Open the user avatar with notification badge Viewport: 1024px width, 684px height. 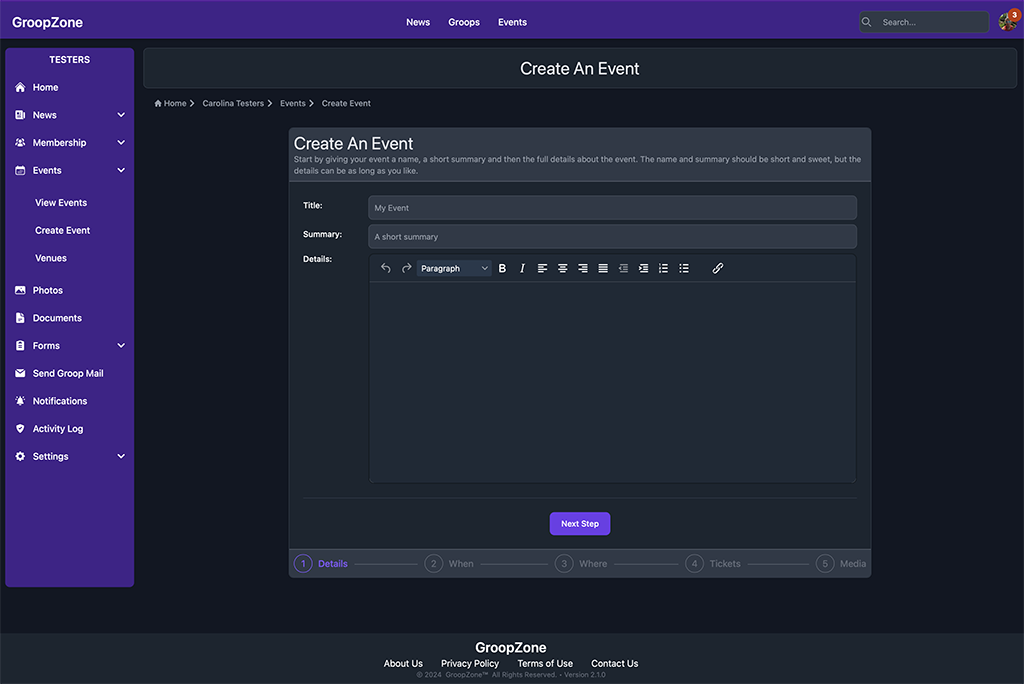point(1008,21)
